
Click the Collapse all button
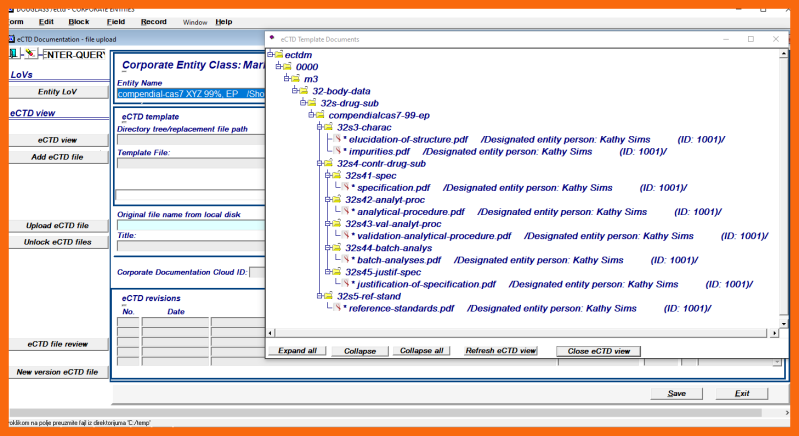(x=421, y=351)
